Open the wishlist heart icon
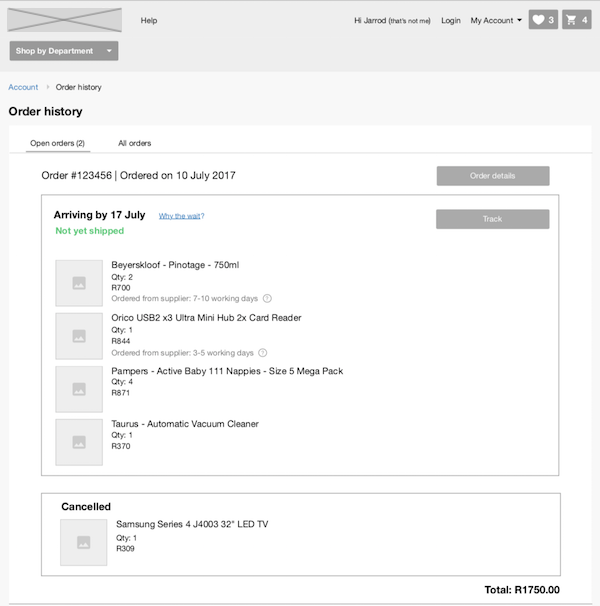 pyautogui.click(x=543, y=20)
